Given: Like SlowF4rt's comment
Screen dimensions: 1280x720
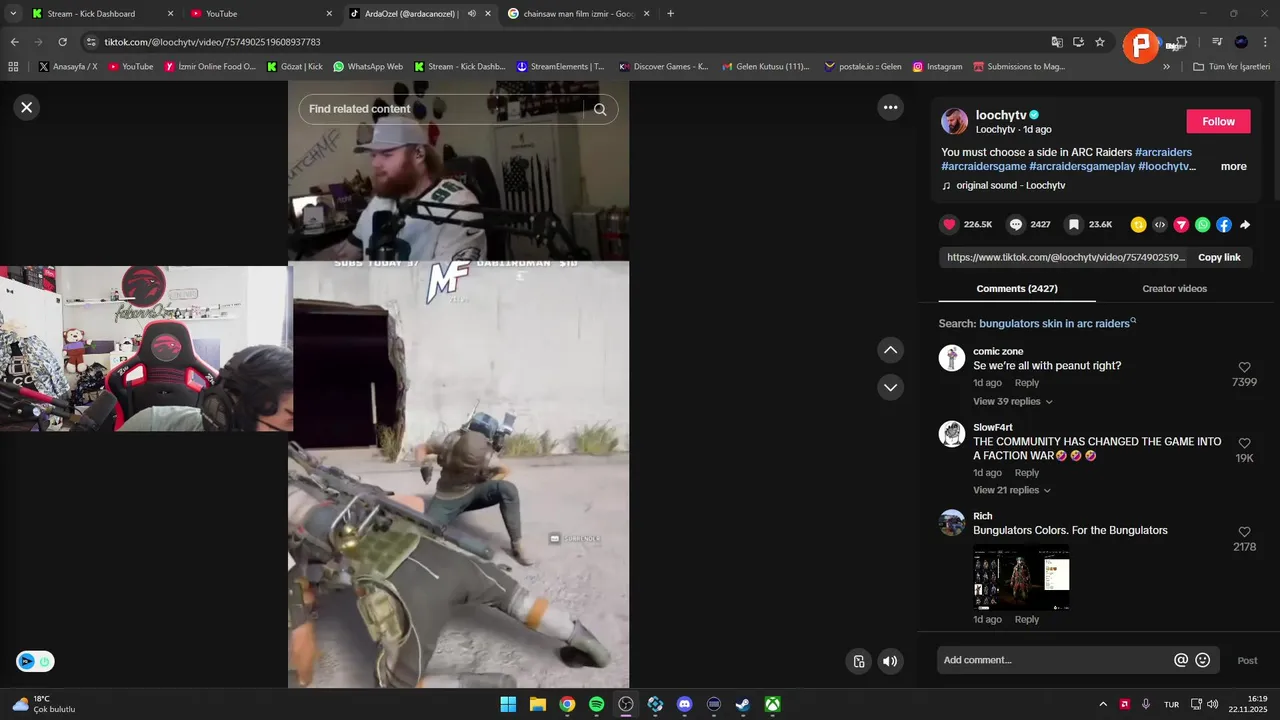Looking at the screenshot, I should (1244, 443).
